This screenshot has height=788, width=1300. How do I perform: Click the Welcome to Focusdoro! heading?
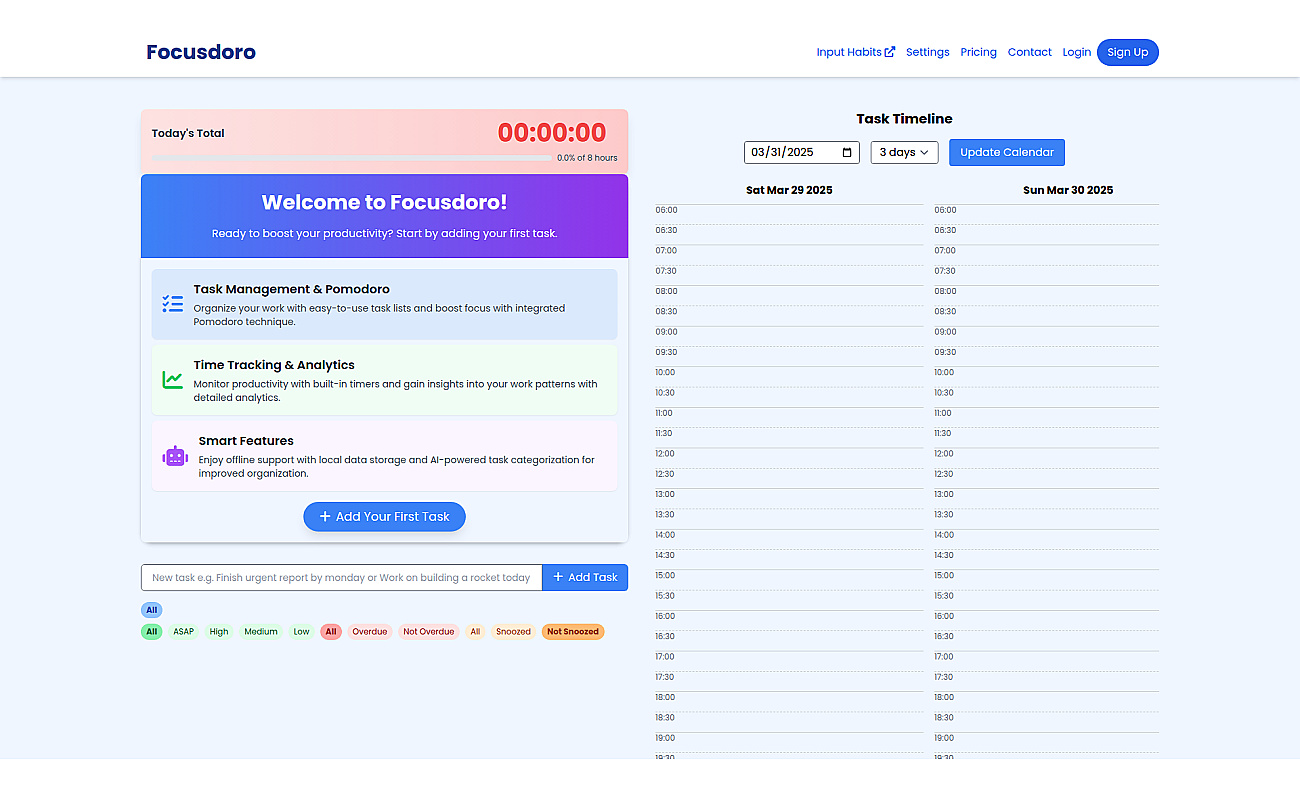[x=384, y=202]
